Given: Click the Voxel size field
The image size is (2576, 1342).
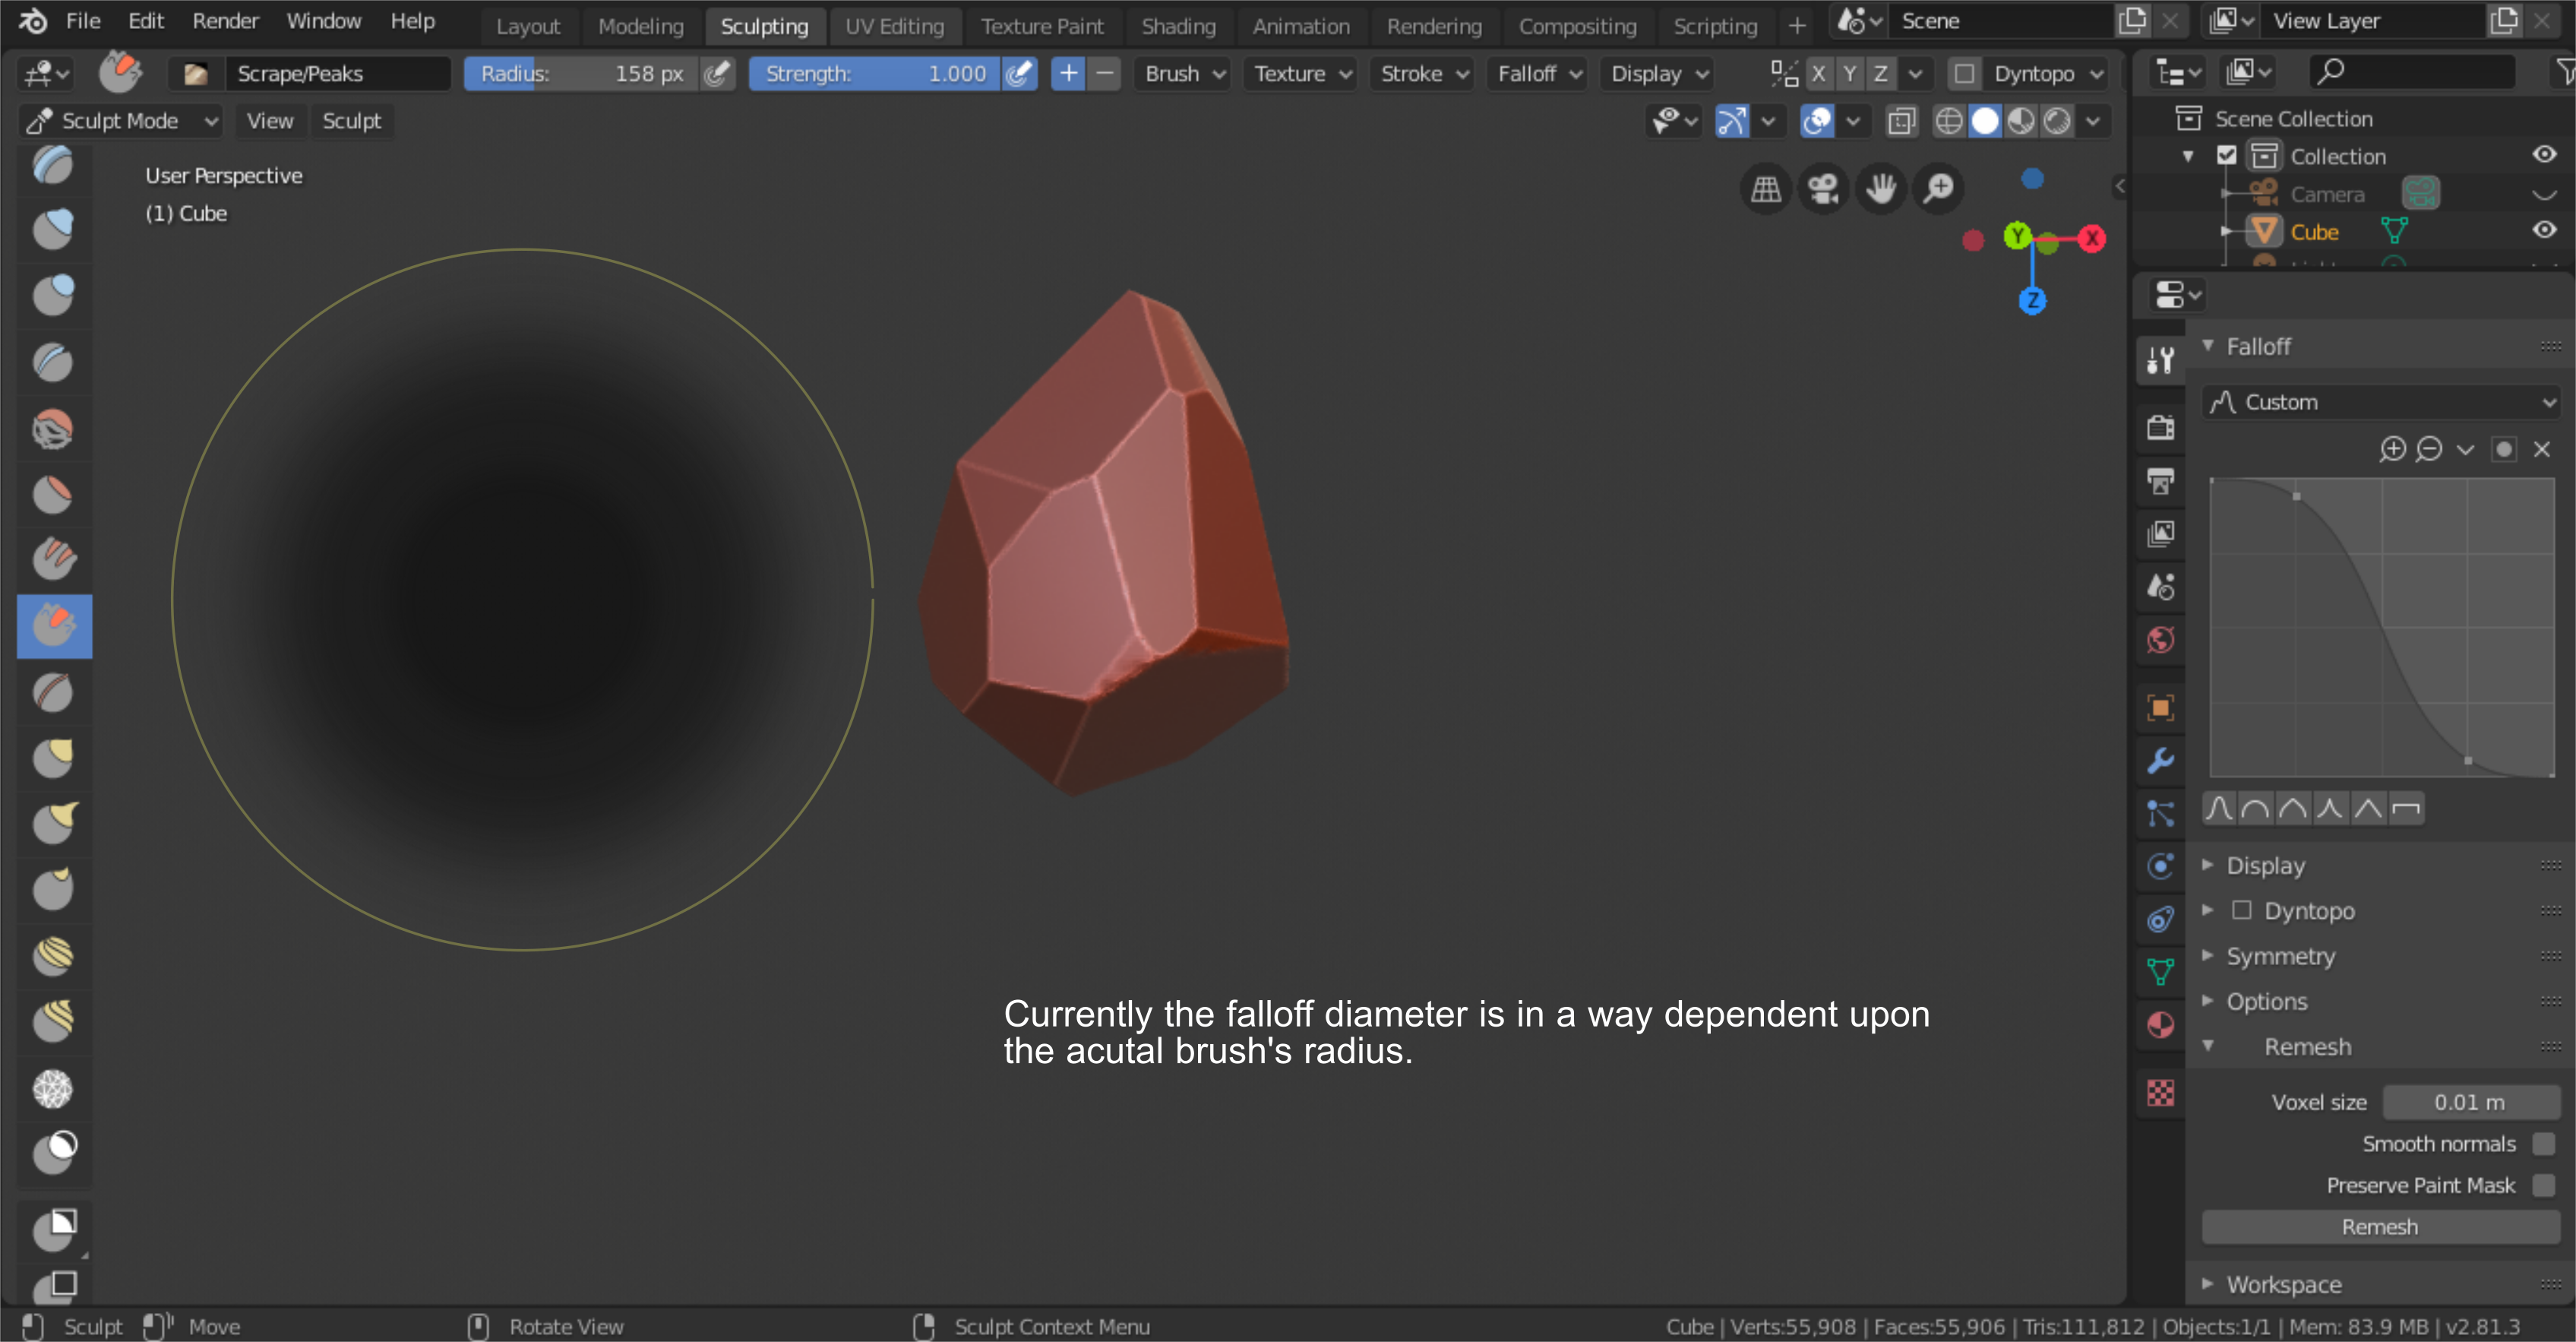Looking at the screenshot, I should pyautogui.click(x=2470, y=1102).
